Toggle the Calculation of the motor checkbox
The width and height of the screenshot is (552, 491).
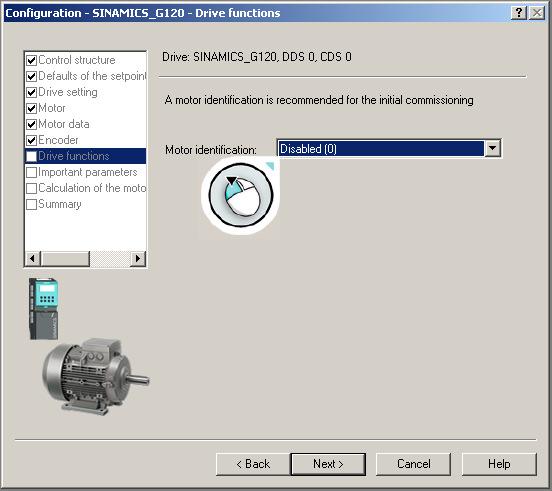click(x=32, y=188)
